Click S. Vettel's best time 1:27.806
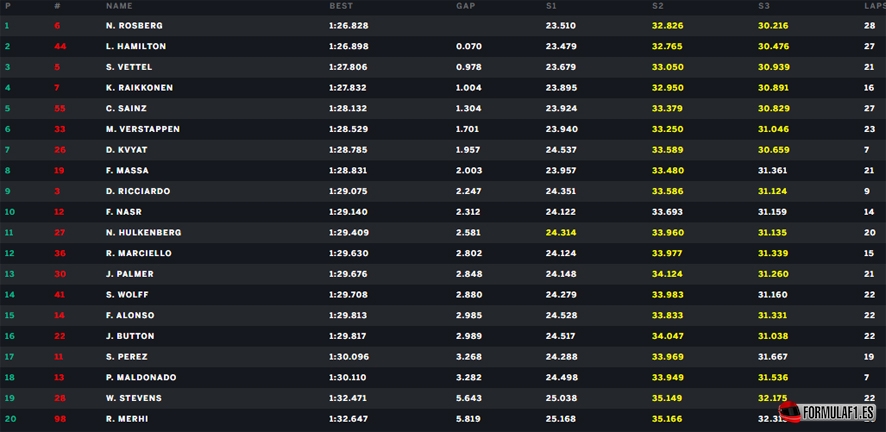 coord(348,67)
